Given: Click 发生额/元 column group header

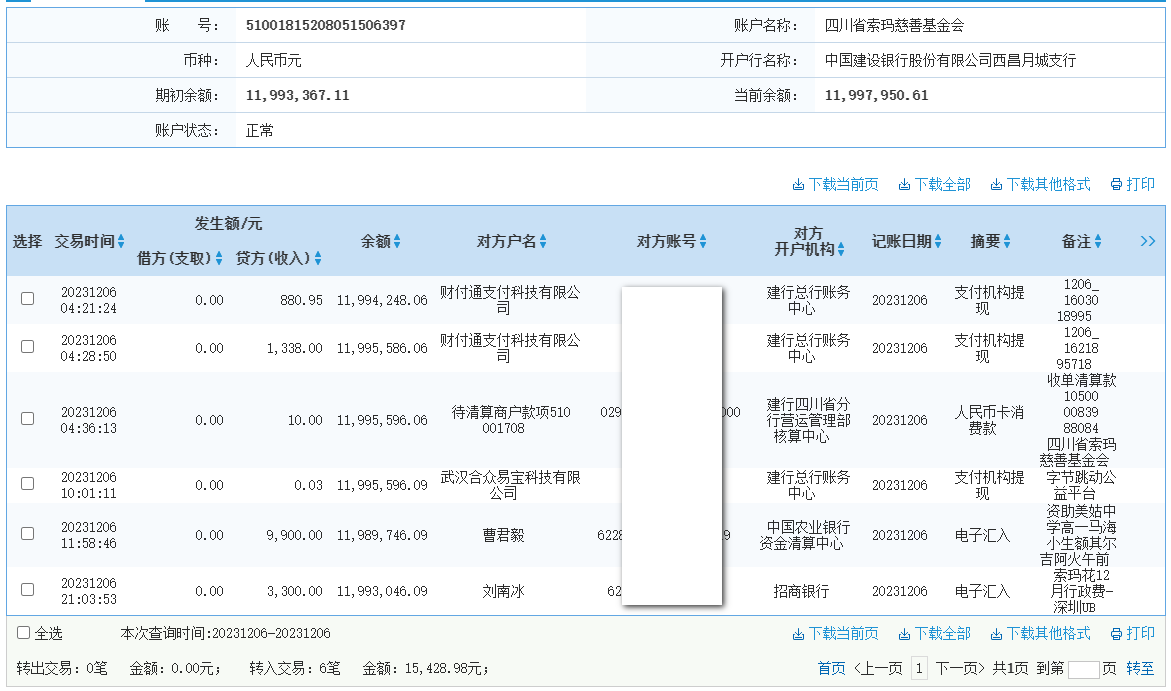Looking at the screenshot, I should (228, 223).
